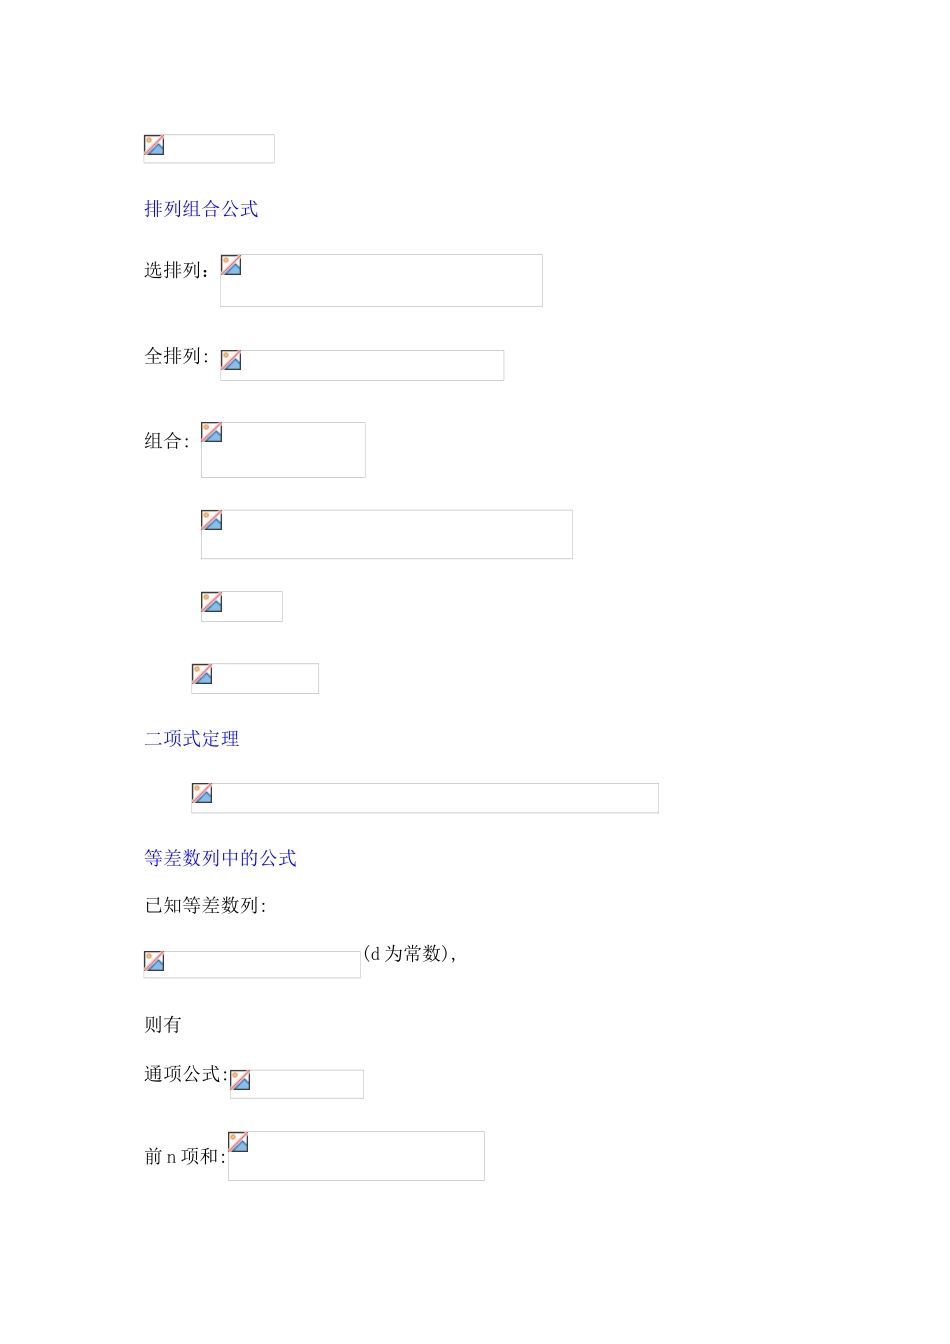Click broken image icon next to 组合
The width and height of the screenshot is (950, 1344).
tap(283, 450)
